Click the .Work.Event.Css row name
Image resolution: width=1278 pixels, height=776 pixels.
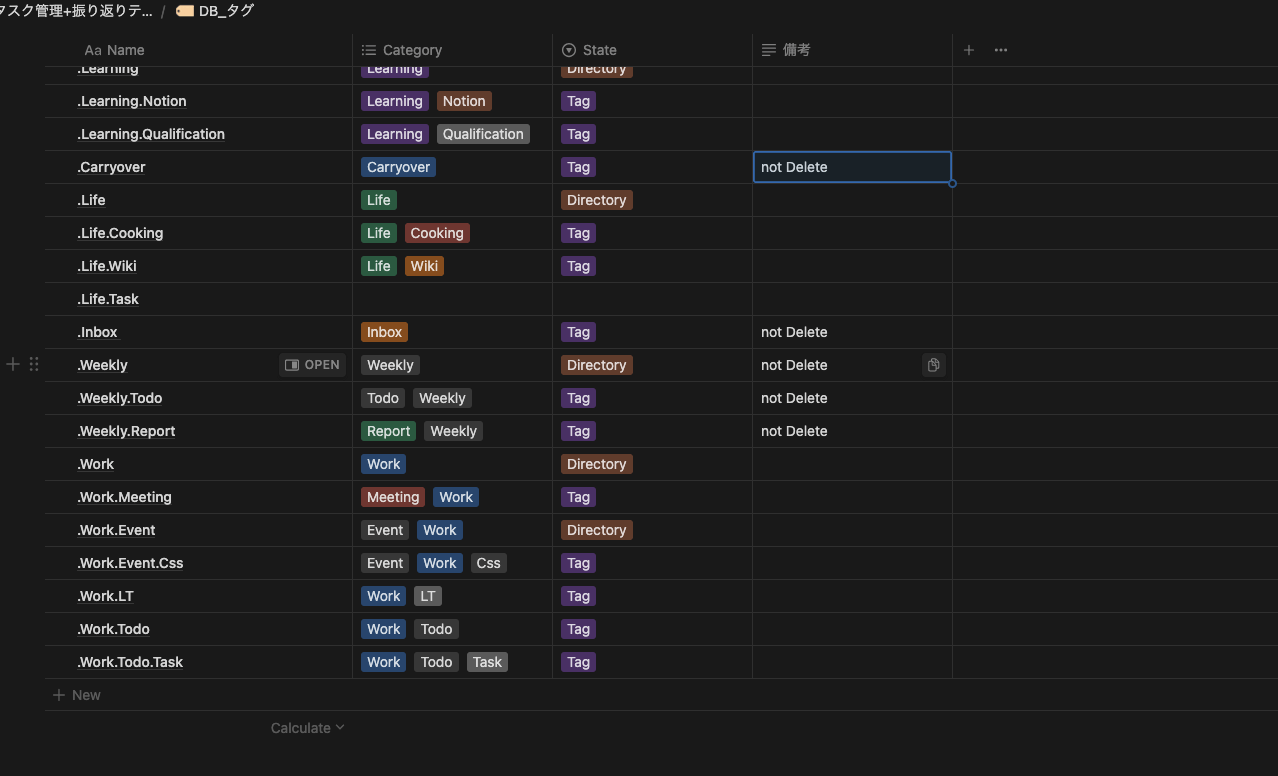(x=130, y=563)
